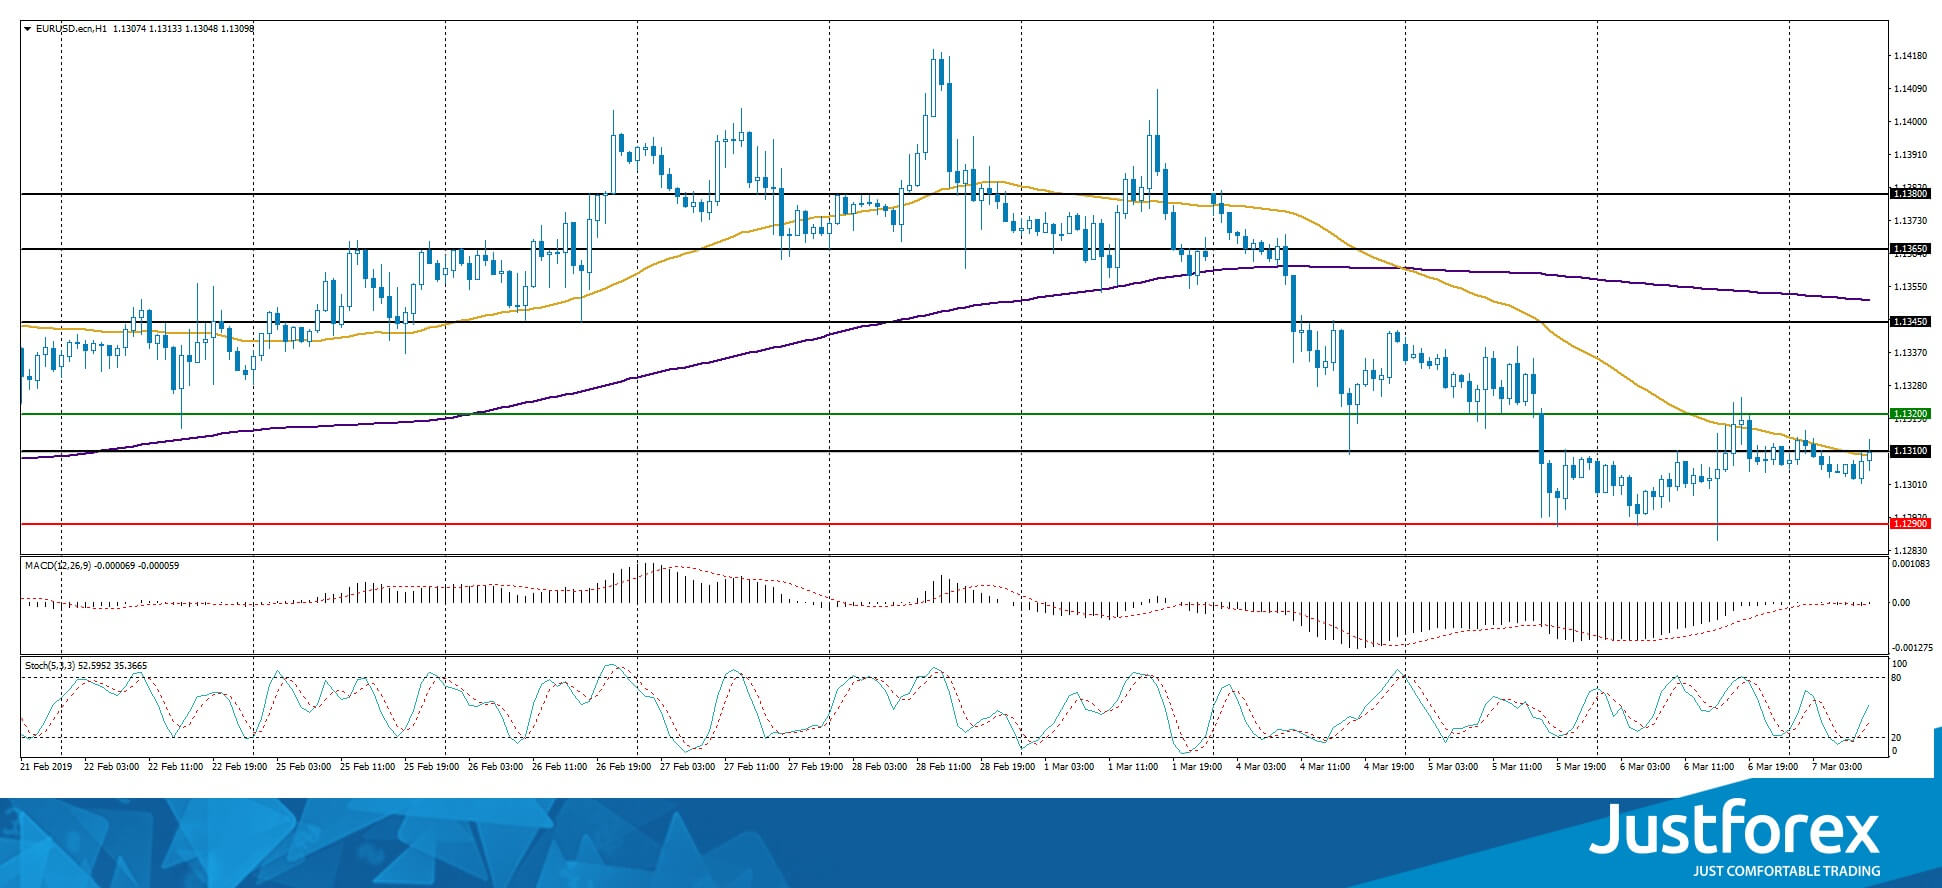Click the 6 Mar 19:00 time label
This screenshot has height=888, width=1942.
[x=1774, y=767]
